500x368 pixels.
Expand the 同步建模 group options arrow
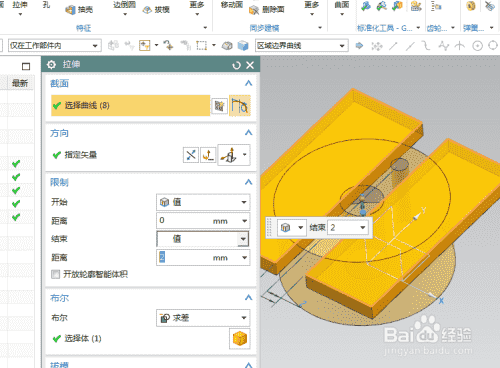pos(320,28)
